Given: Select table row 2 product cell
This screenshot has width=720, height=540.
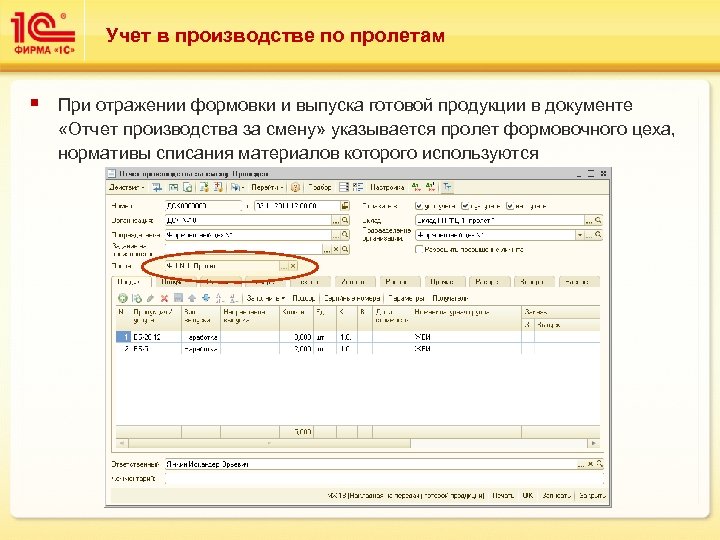Looking at the screenshot, I should [x=156, y=349].
